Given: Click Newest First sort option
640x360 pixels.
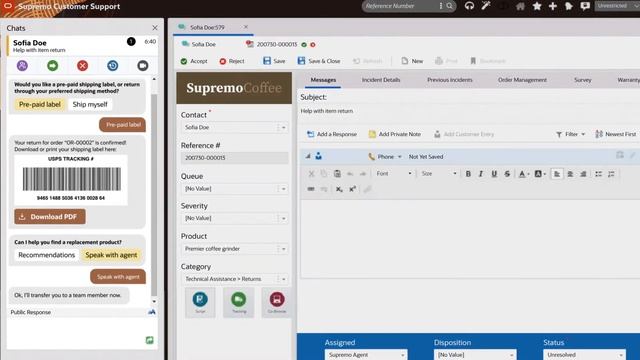Looking at the screenshot, I should coord(616,134).
